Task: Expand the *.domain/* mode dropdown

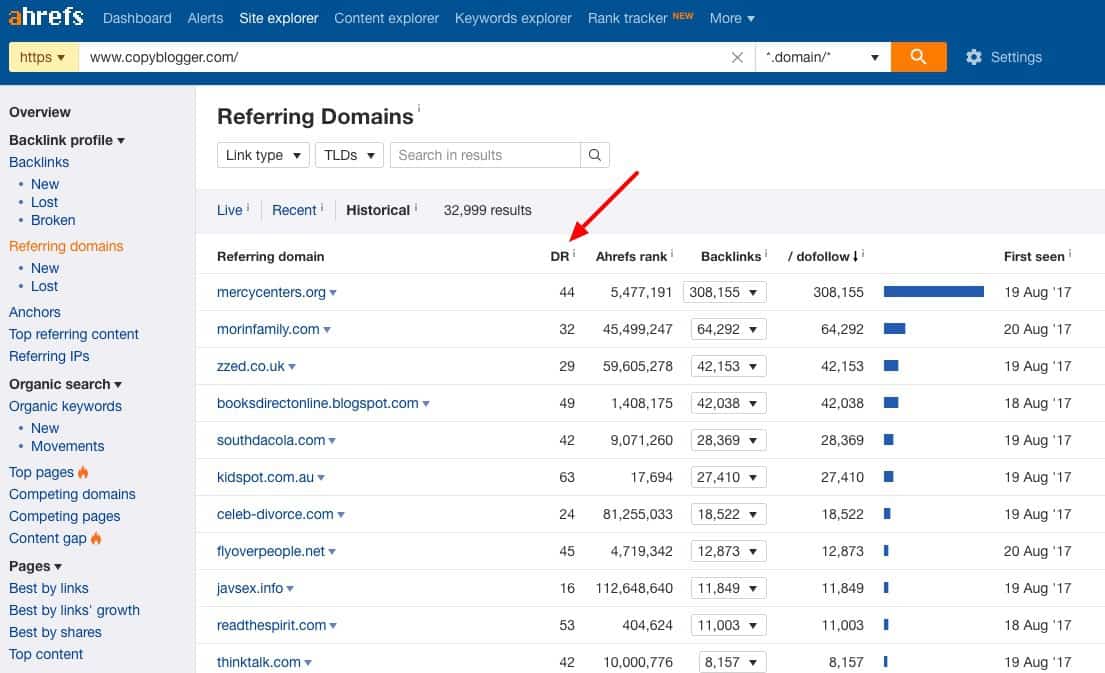Action: pyautogui.click(x=822, y=58)
